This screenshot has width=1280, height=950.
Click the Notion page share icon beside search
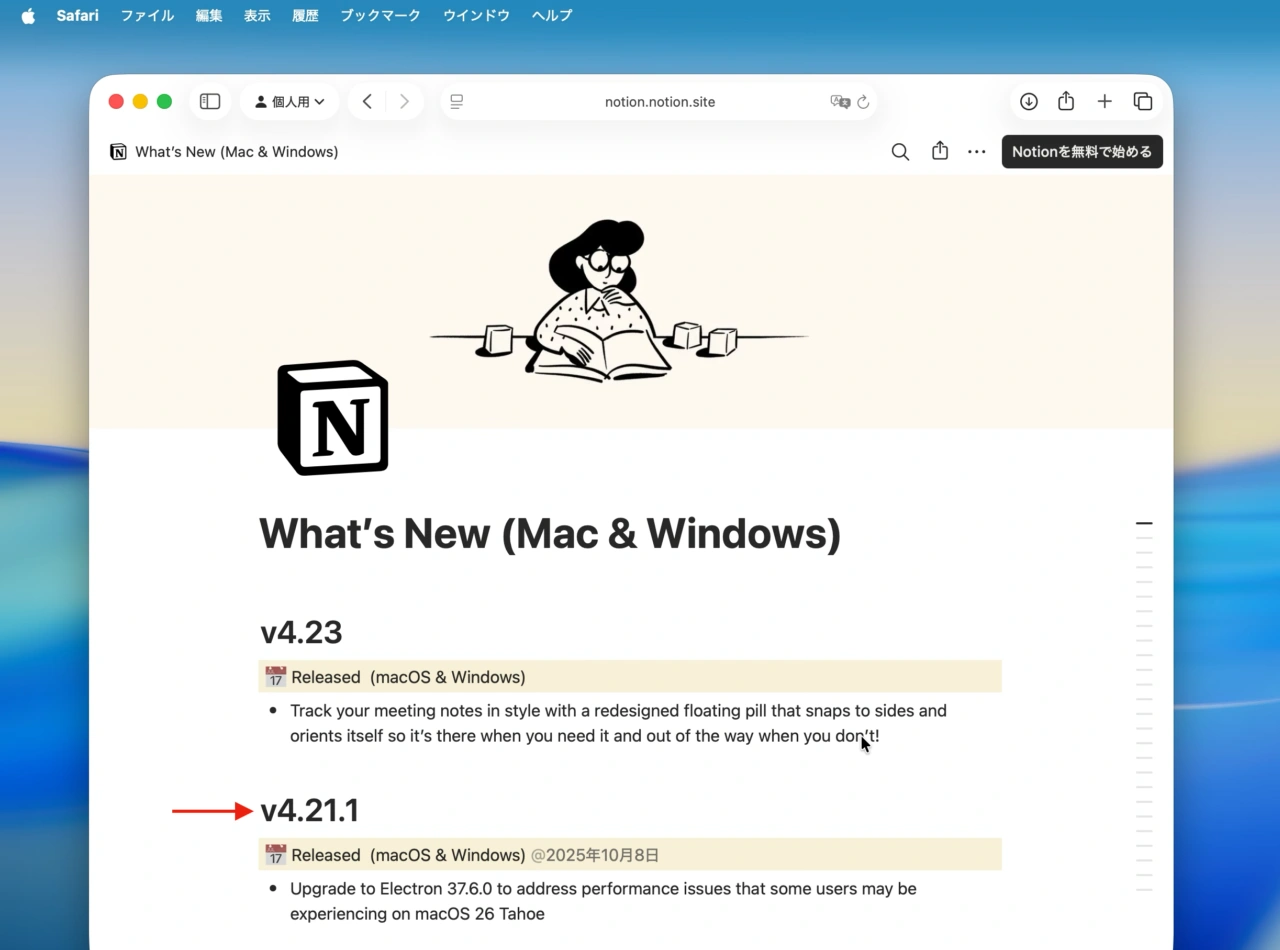(x=939, y=151)
